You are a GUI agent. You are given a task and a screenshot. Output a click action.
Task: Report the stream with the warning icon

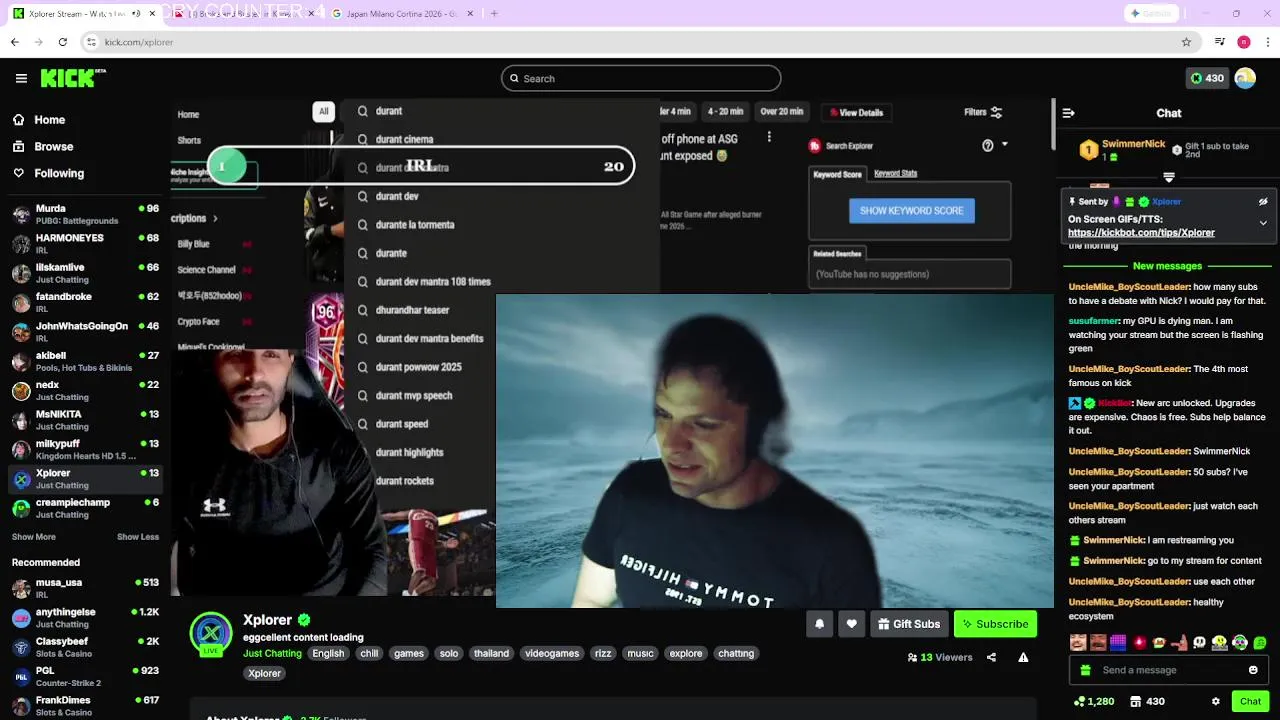tap(1023, 657)
